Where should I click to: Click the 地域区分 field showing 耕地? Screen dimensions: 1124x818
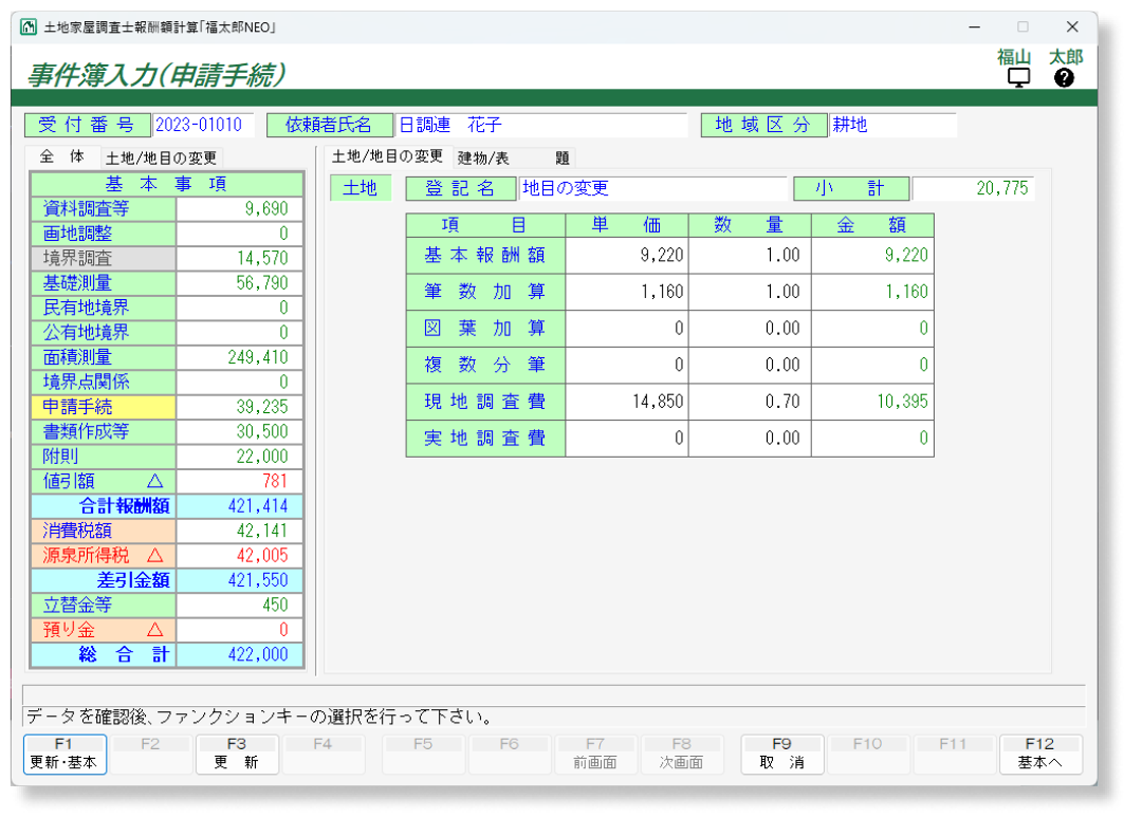pos(892,125)
